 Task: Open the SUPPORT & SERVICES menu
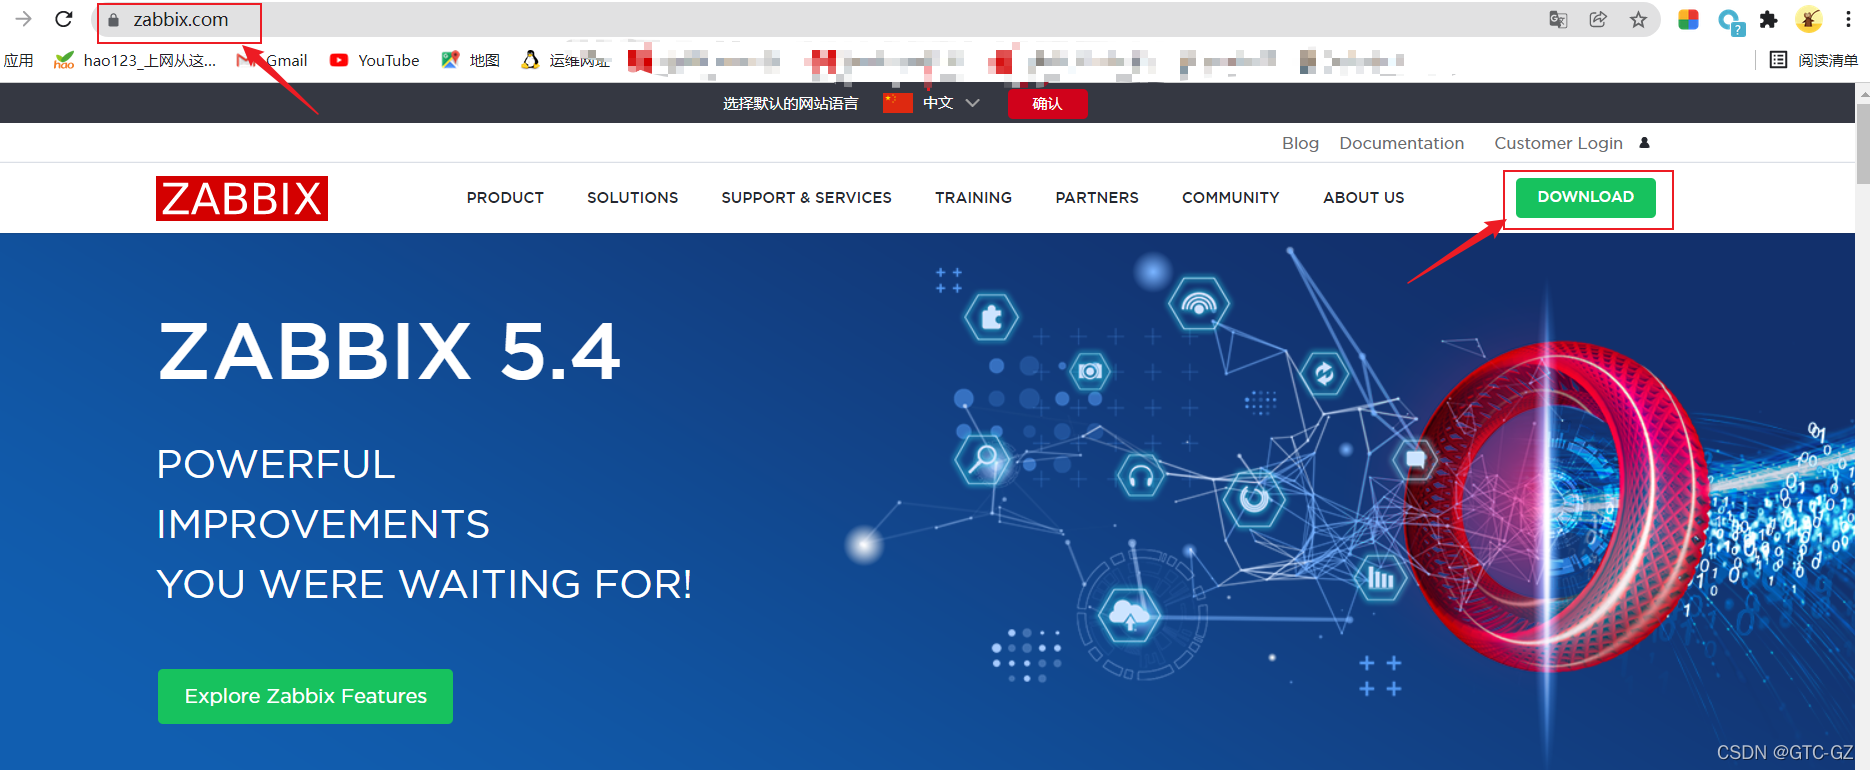[x=806, y=198]
